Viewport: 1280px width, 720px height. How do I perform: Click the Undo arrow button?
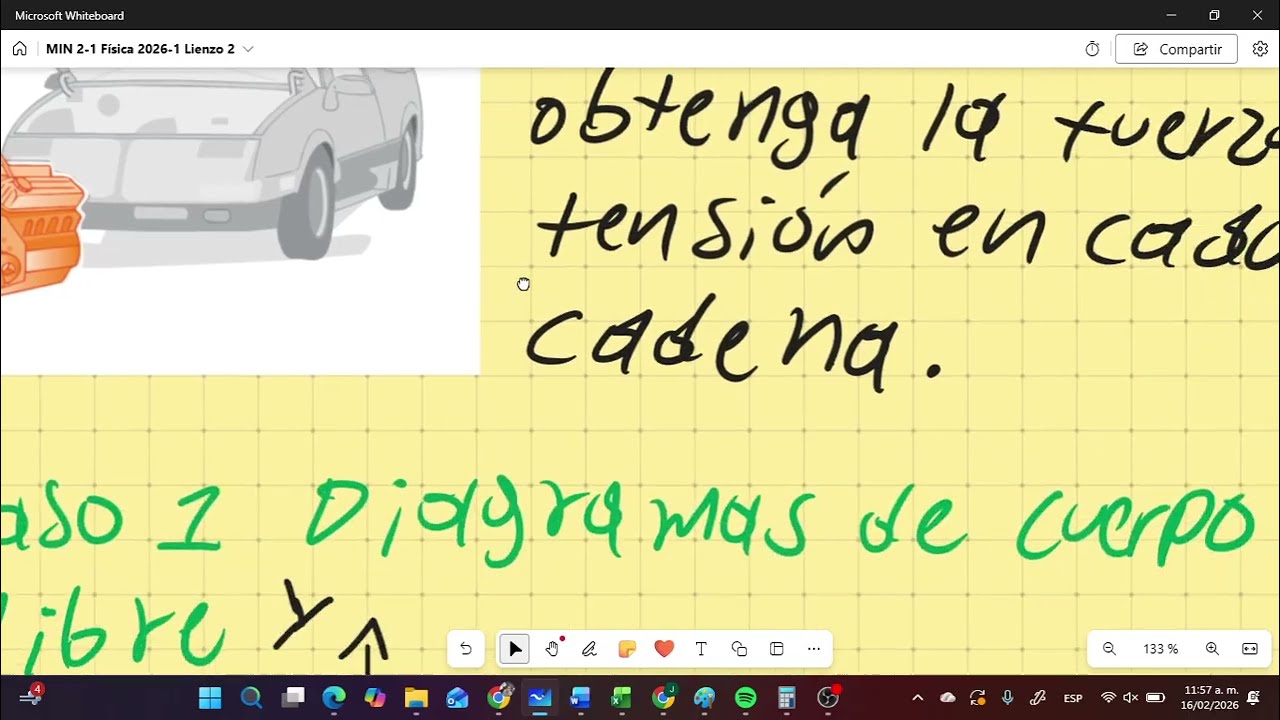pos(466,649)
